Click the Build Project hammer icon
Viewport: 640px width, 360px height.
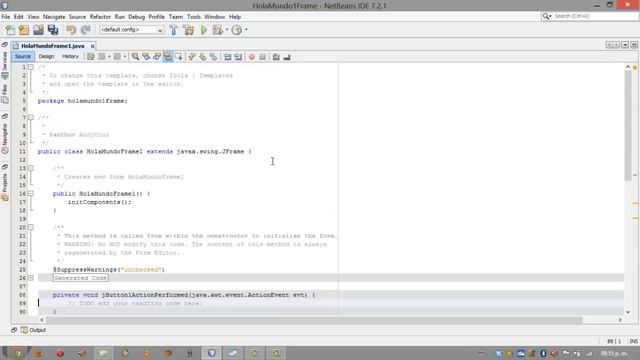[173, 30]
